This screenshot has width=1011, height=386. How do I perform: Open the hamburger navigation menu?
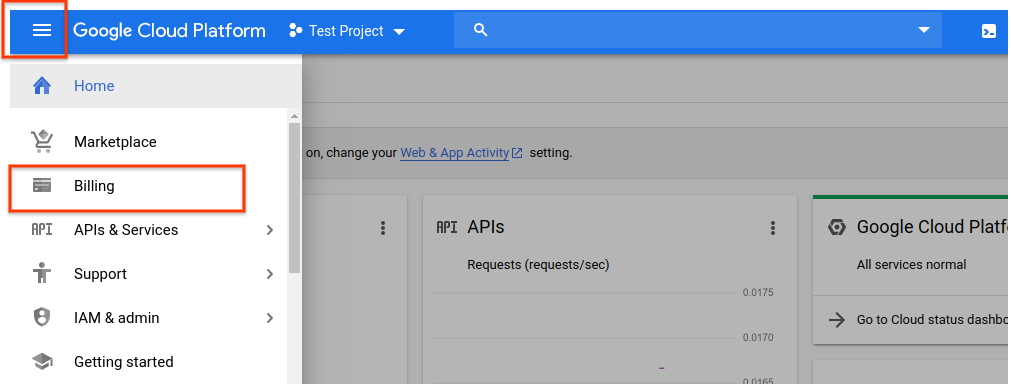coord(42,30)
